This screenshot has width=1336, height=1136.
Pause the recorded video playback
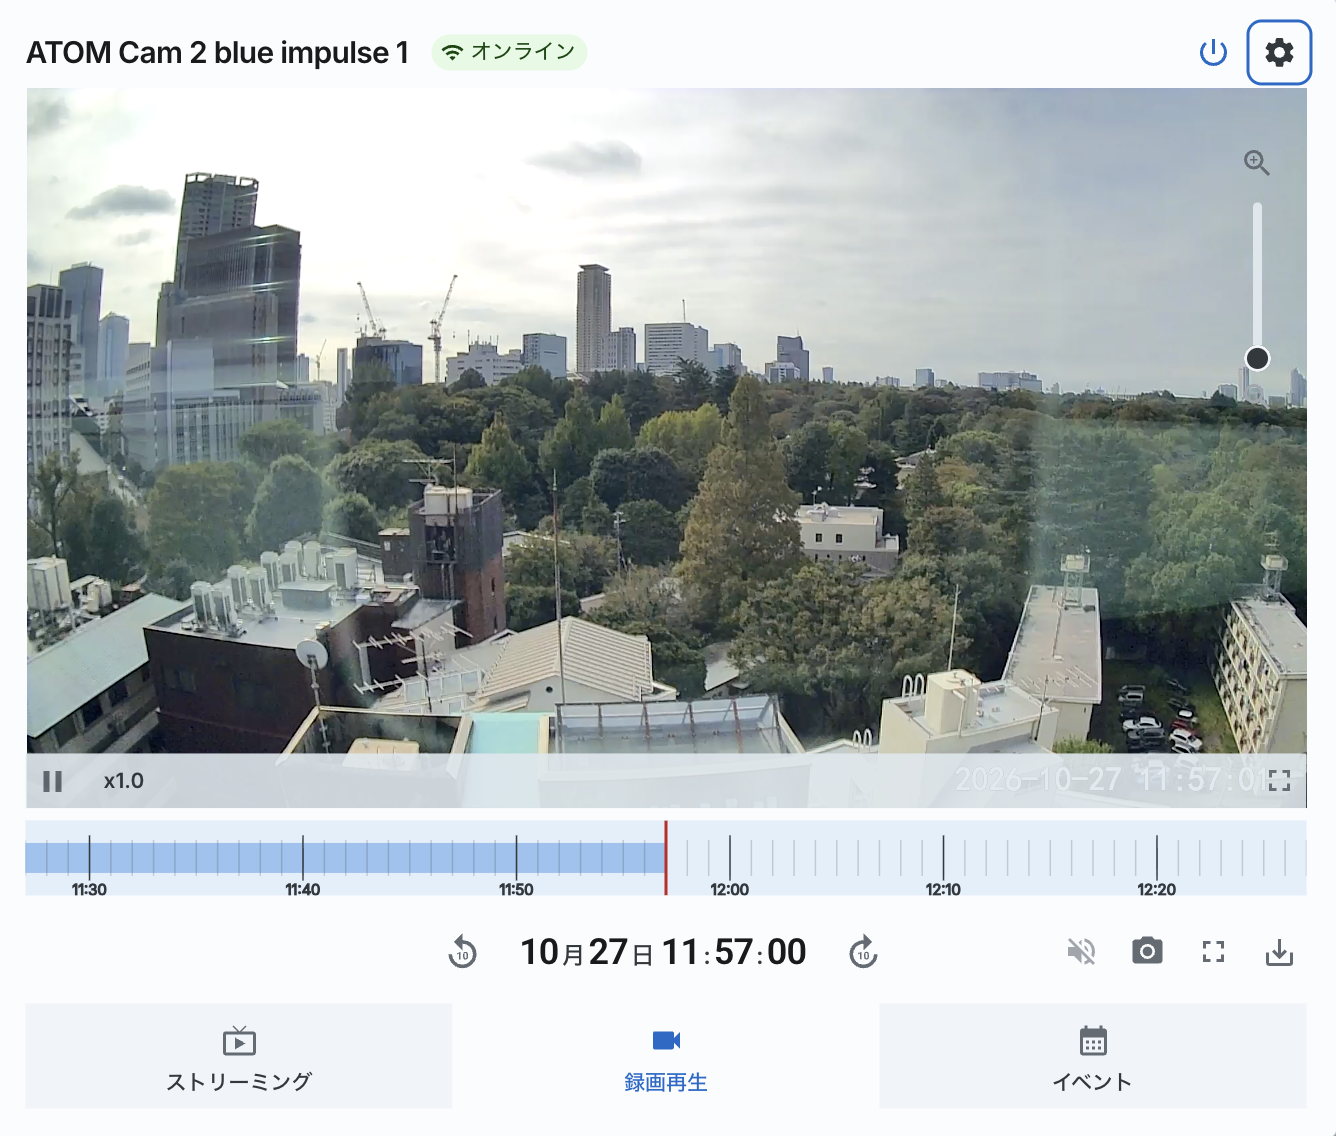(53, 781)
